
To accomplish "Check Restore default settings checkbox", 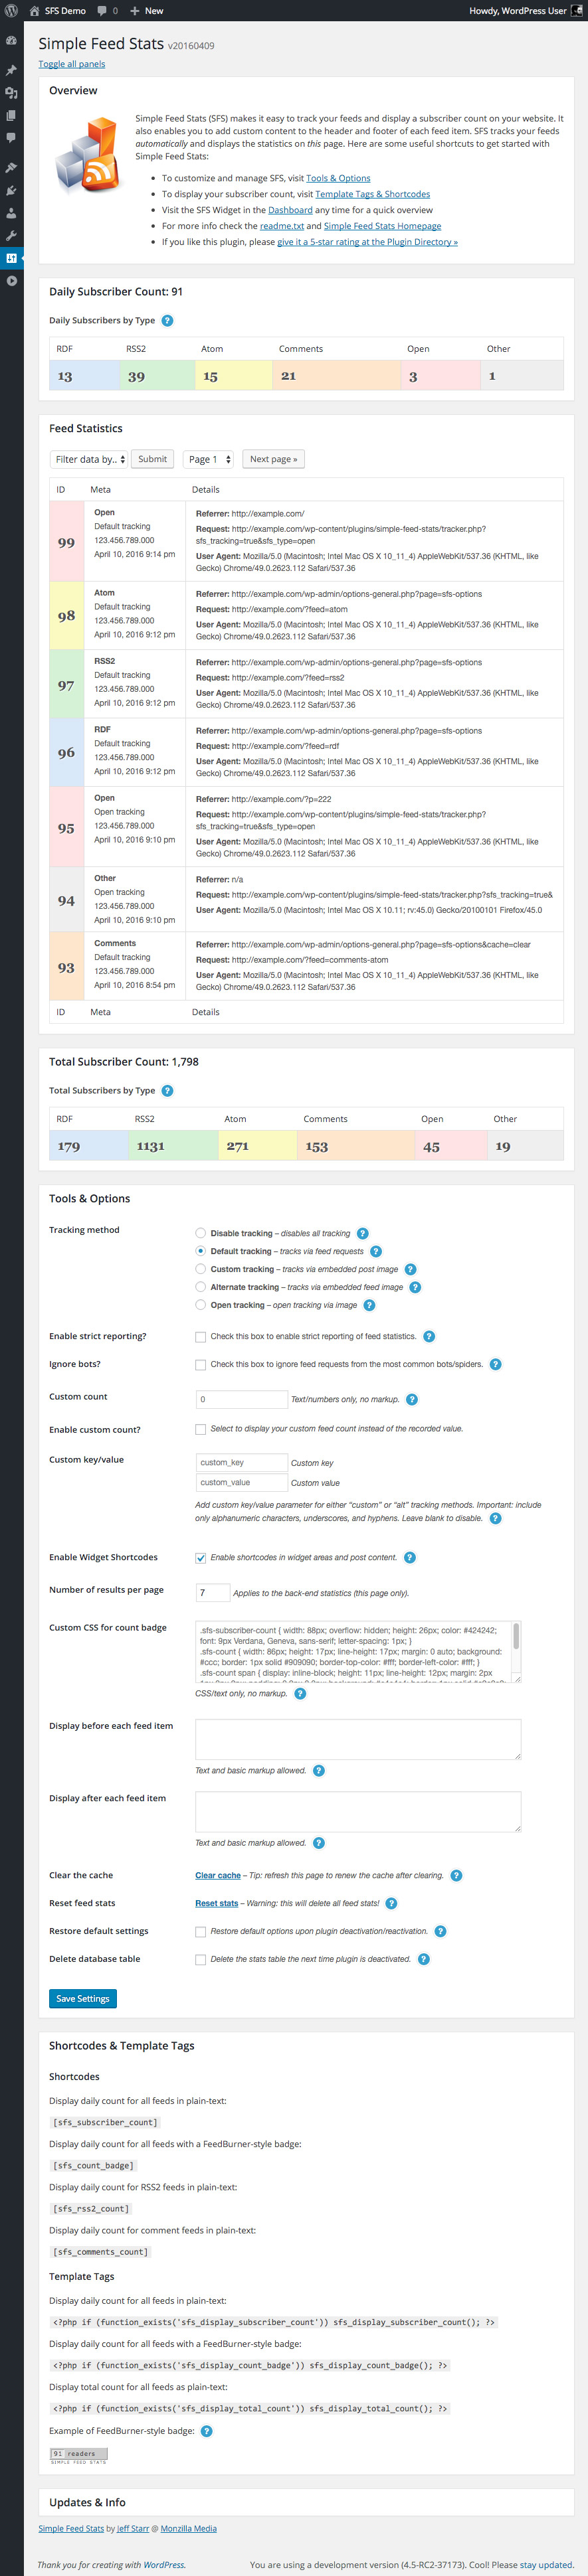I will [200, 1932].
